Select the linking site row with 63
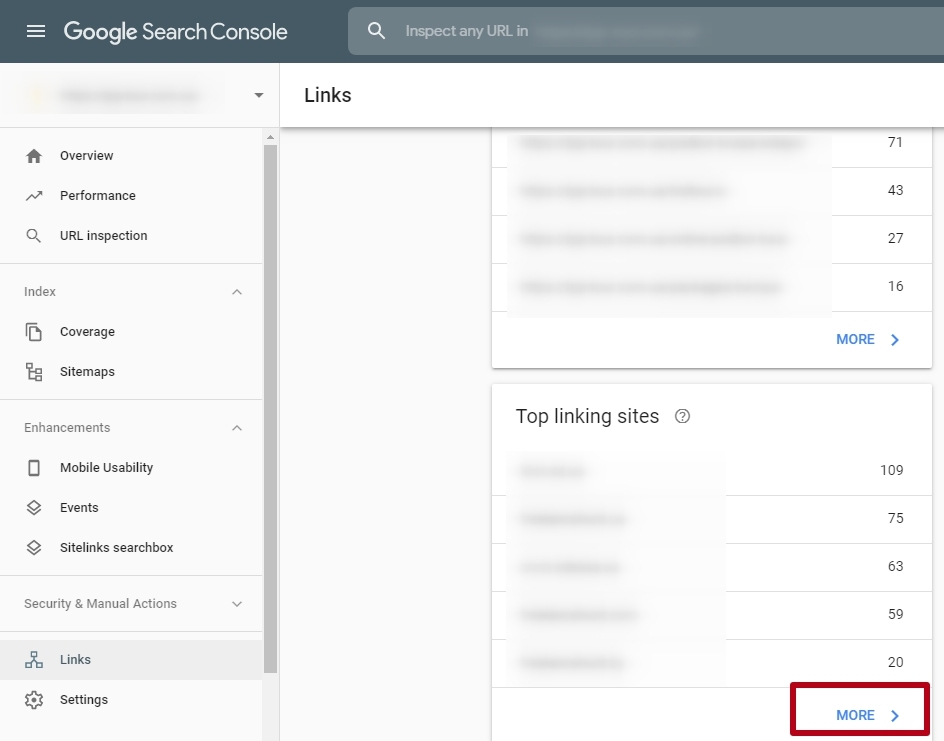Screen dimensions: 944x741 [712, 567]
